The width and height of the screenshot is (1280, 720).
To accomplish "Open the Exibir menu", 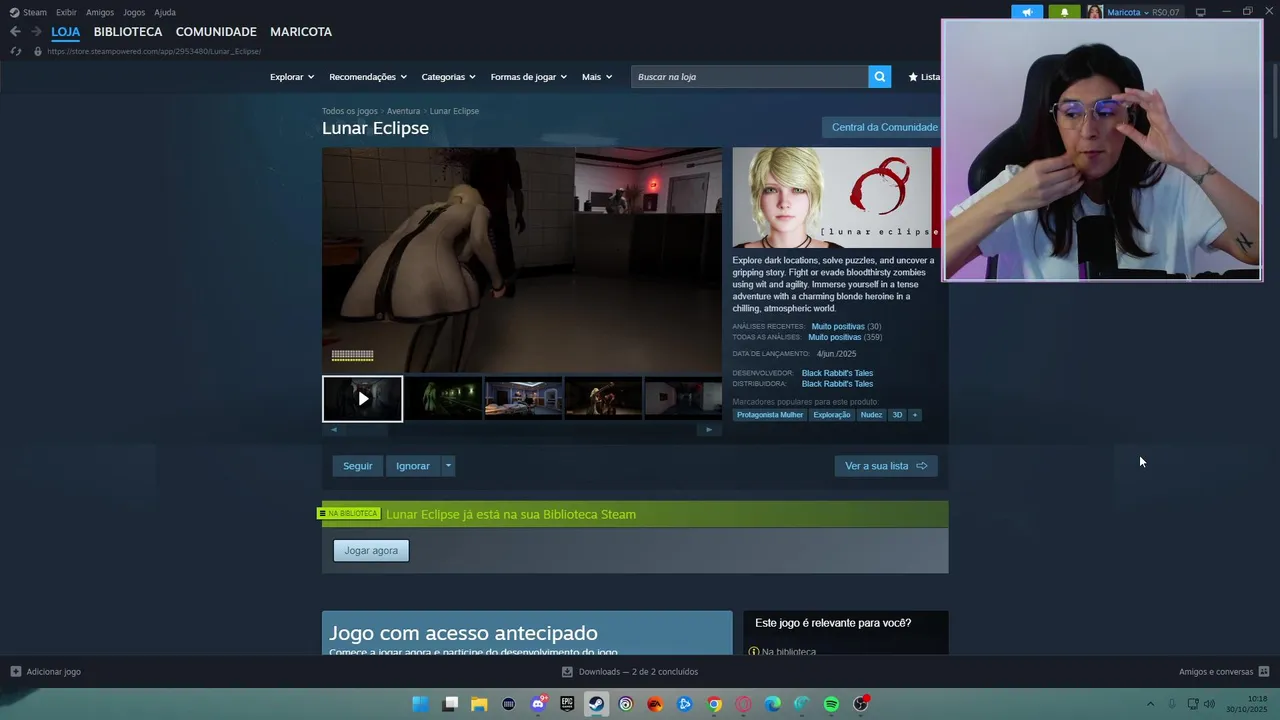I will click(66, 12).
